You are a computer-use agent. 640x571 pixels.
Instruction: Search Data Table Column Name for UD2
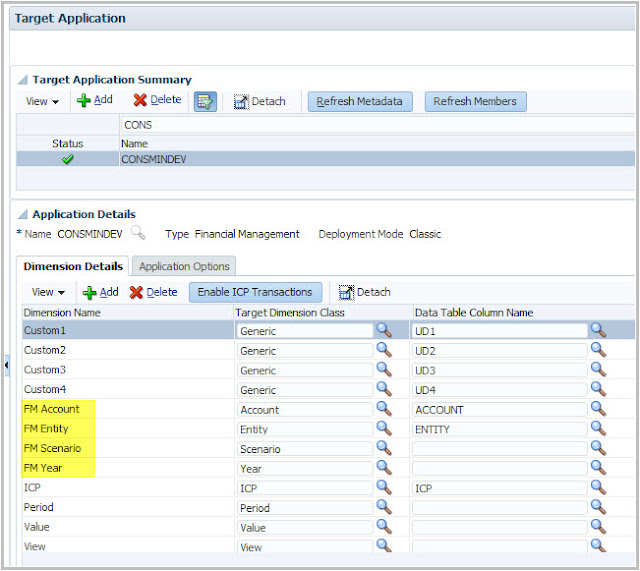click(x=598, y=350)
